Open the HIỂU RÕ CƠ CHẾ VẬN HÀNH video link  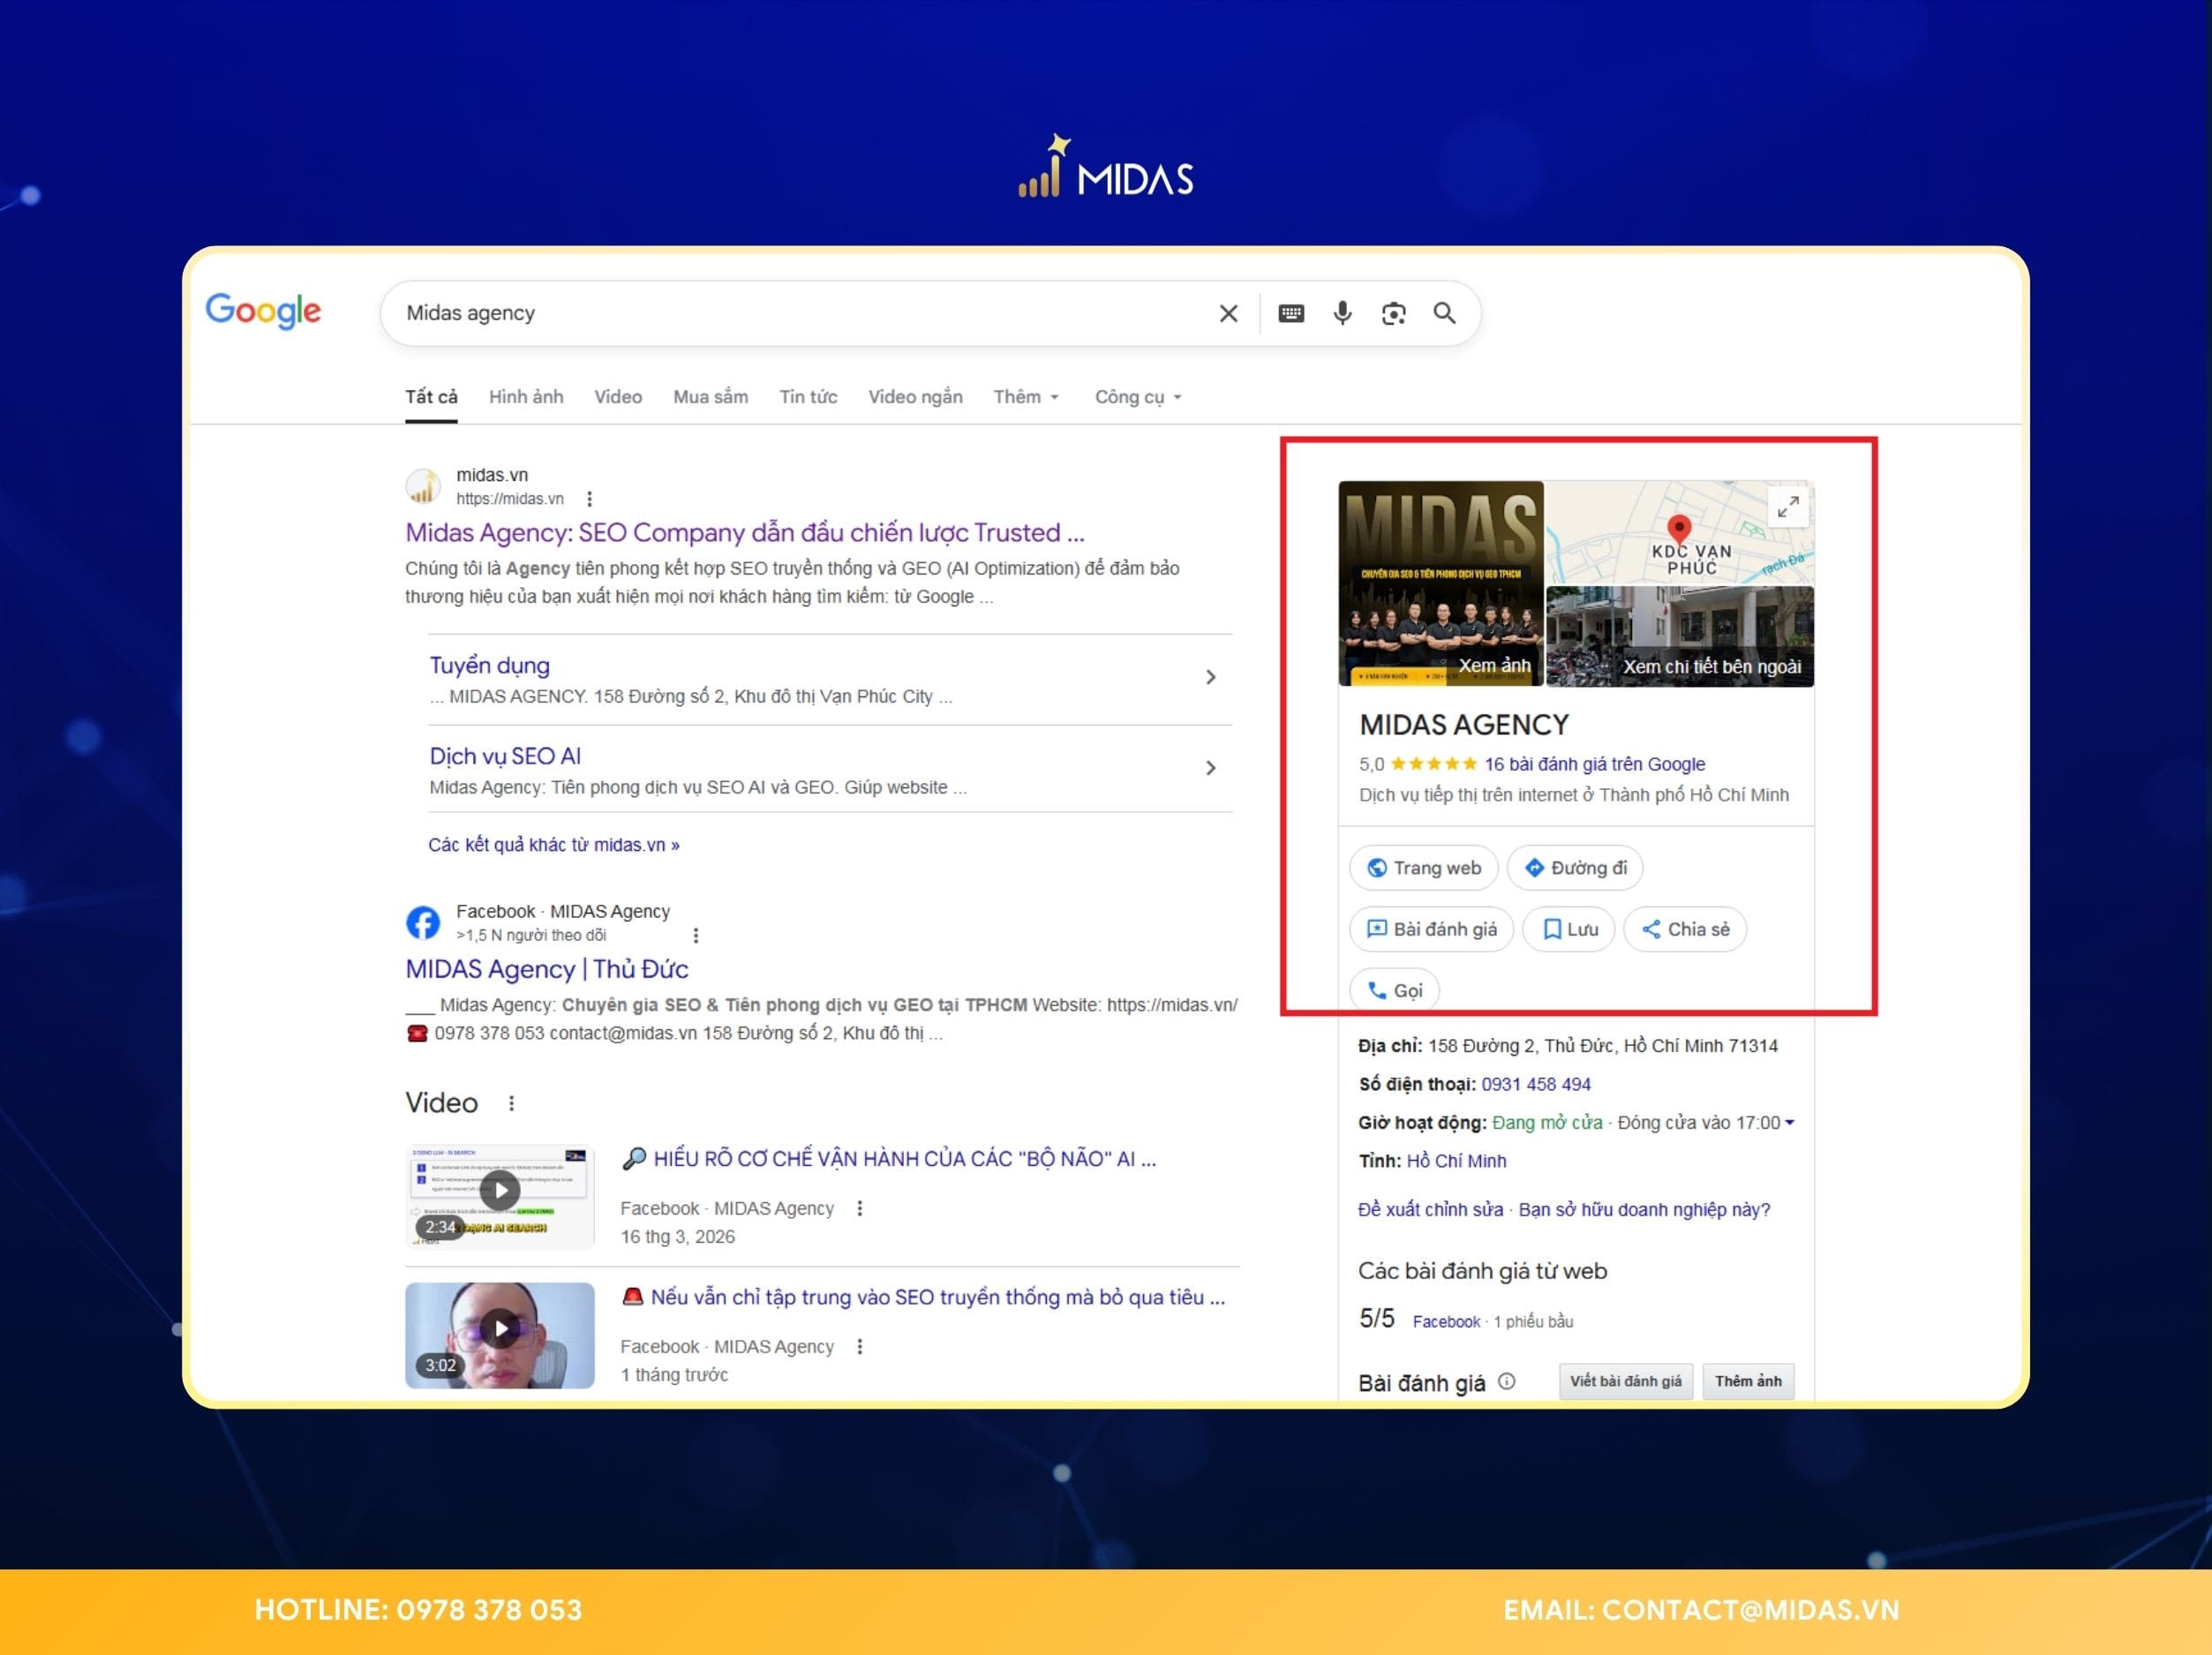888,1159
